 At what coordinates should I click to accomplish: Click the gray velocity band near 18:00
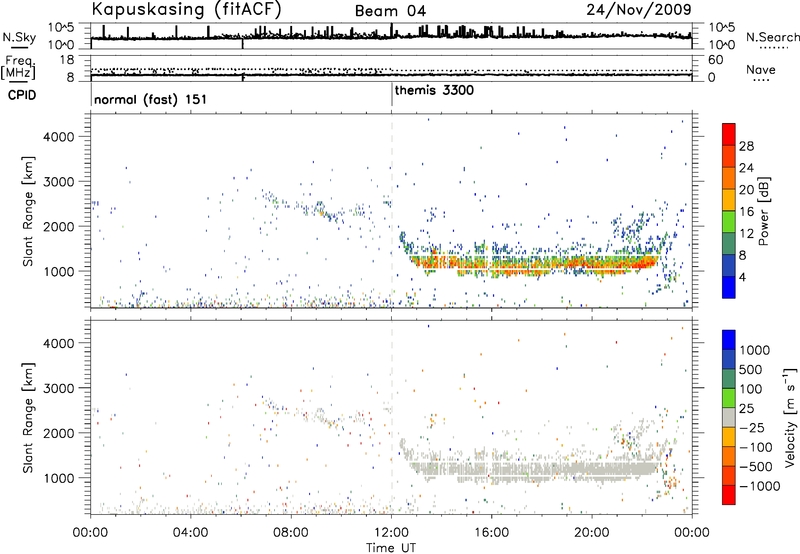coord(542,471)
